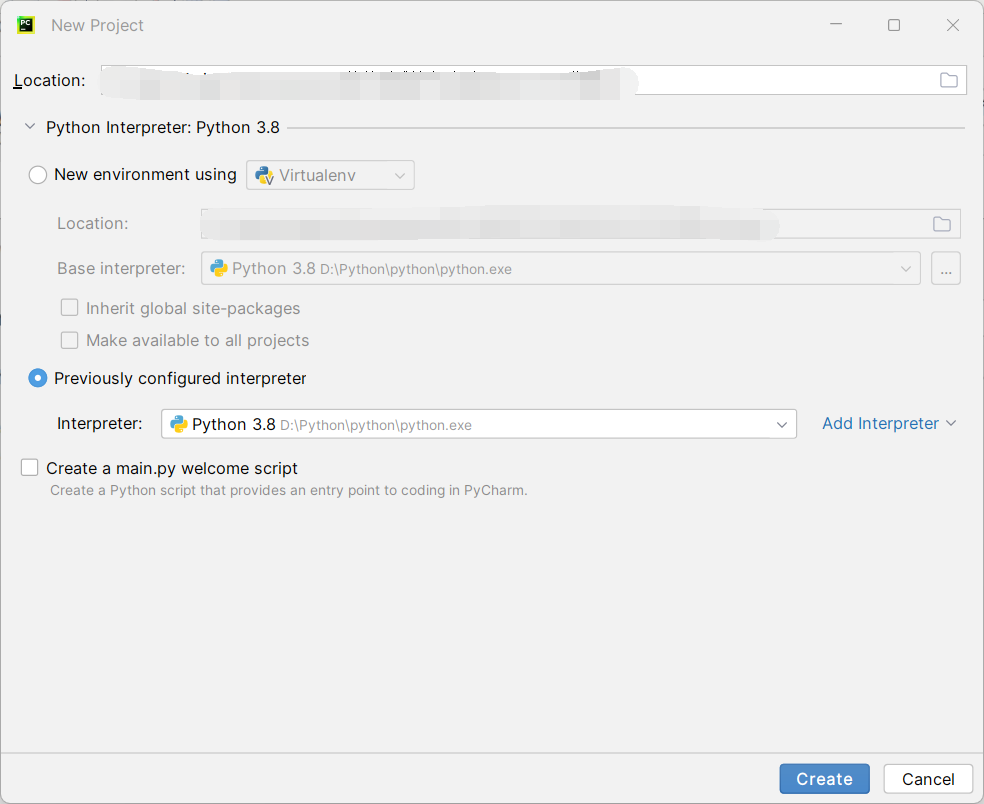Screen dimensions: 984x804
Task: Click Python icon in Interpreter combo box
Action: point(179,424)
